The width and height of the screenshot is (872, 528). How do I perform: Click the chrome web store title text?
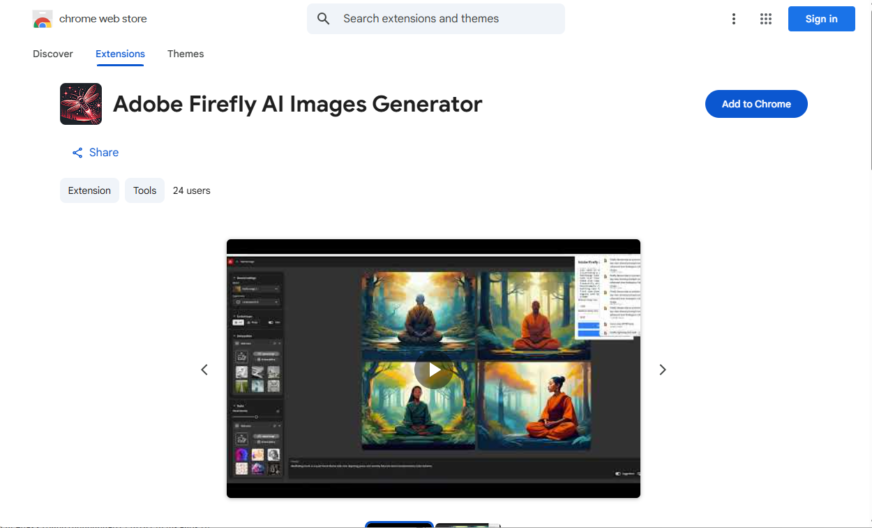(x=103, y=19)
